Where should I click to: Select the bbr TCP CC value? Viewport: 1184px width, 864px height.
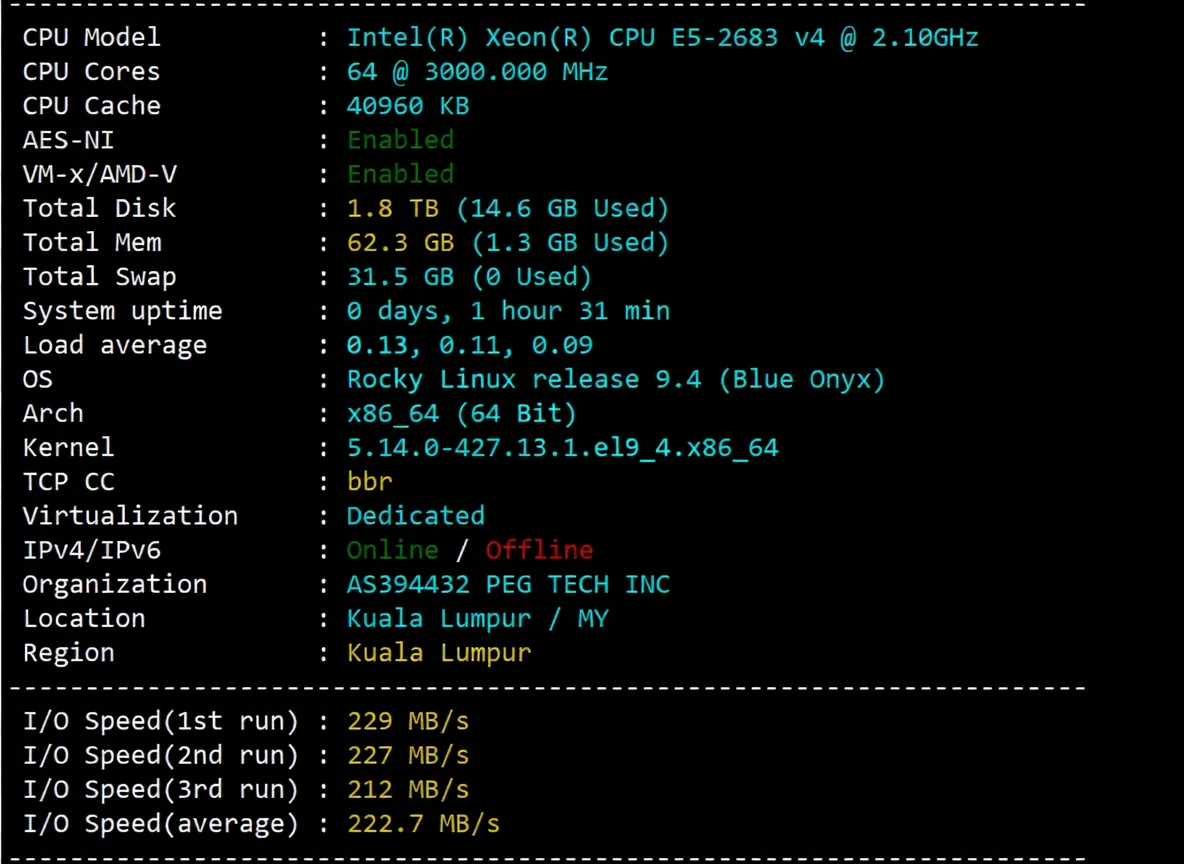pos(369,481)
